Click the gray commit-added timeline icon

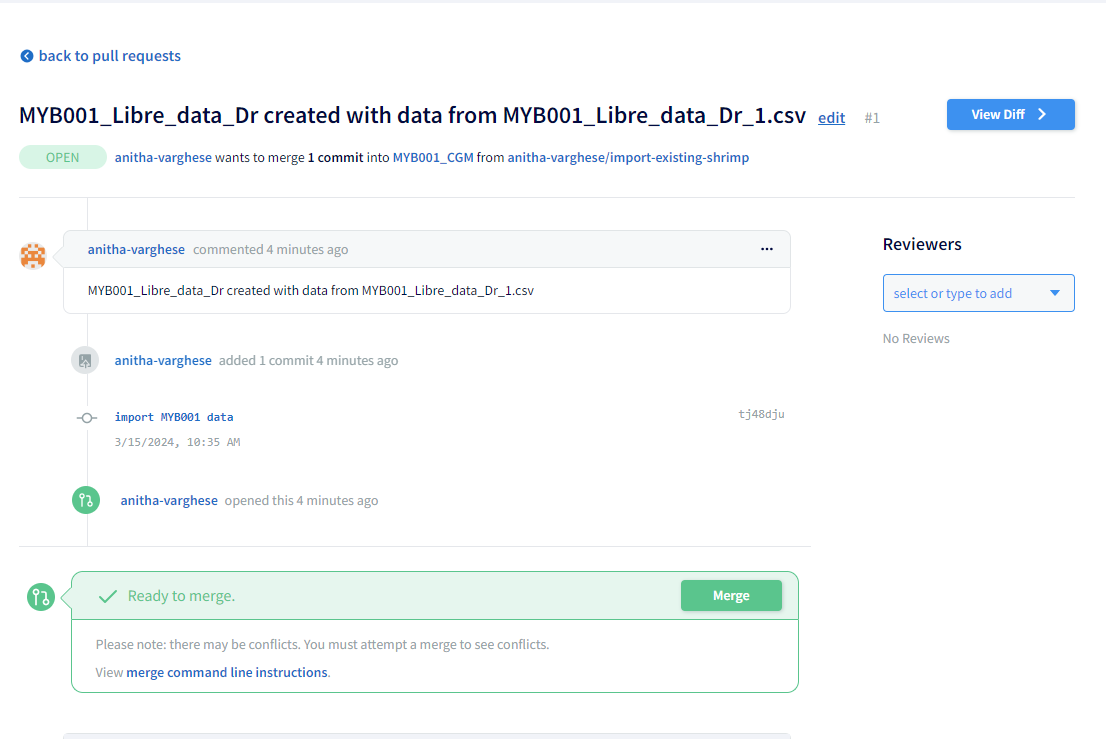(x=85, y=360)
